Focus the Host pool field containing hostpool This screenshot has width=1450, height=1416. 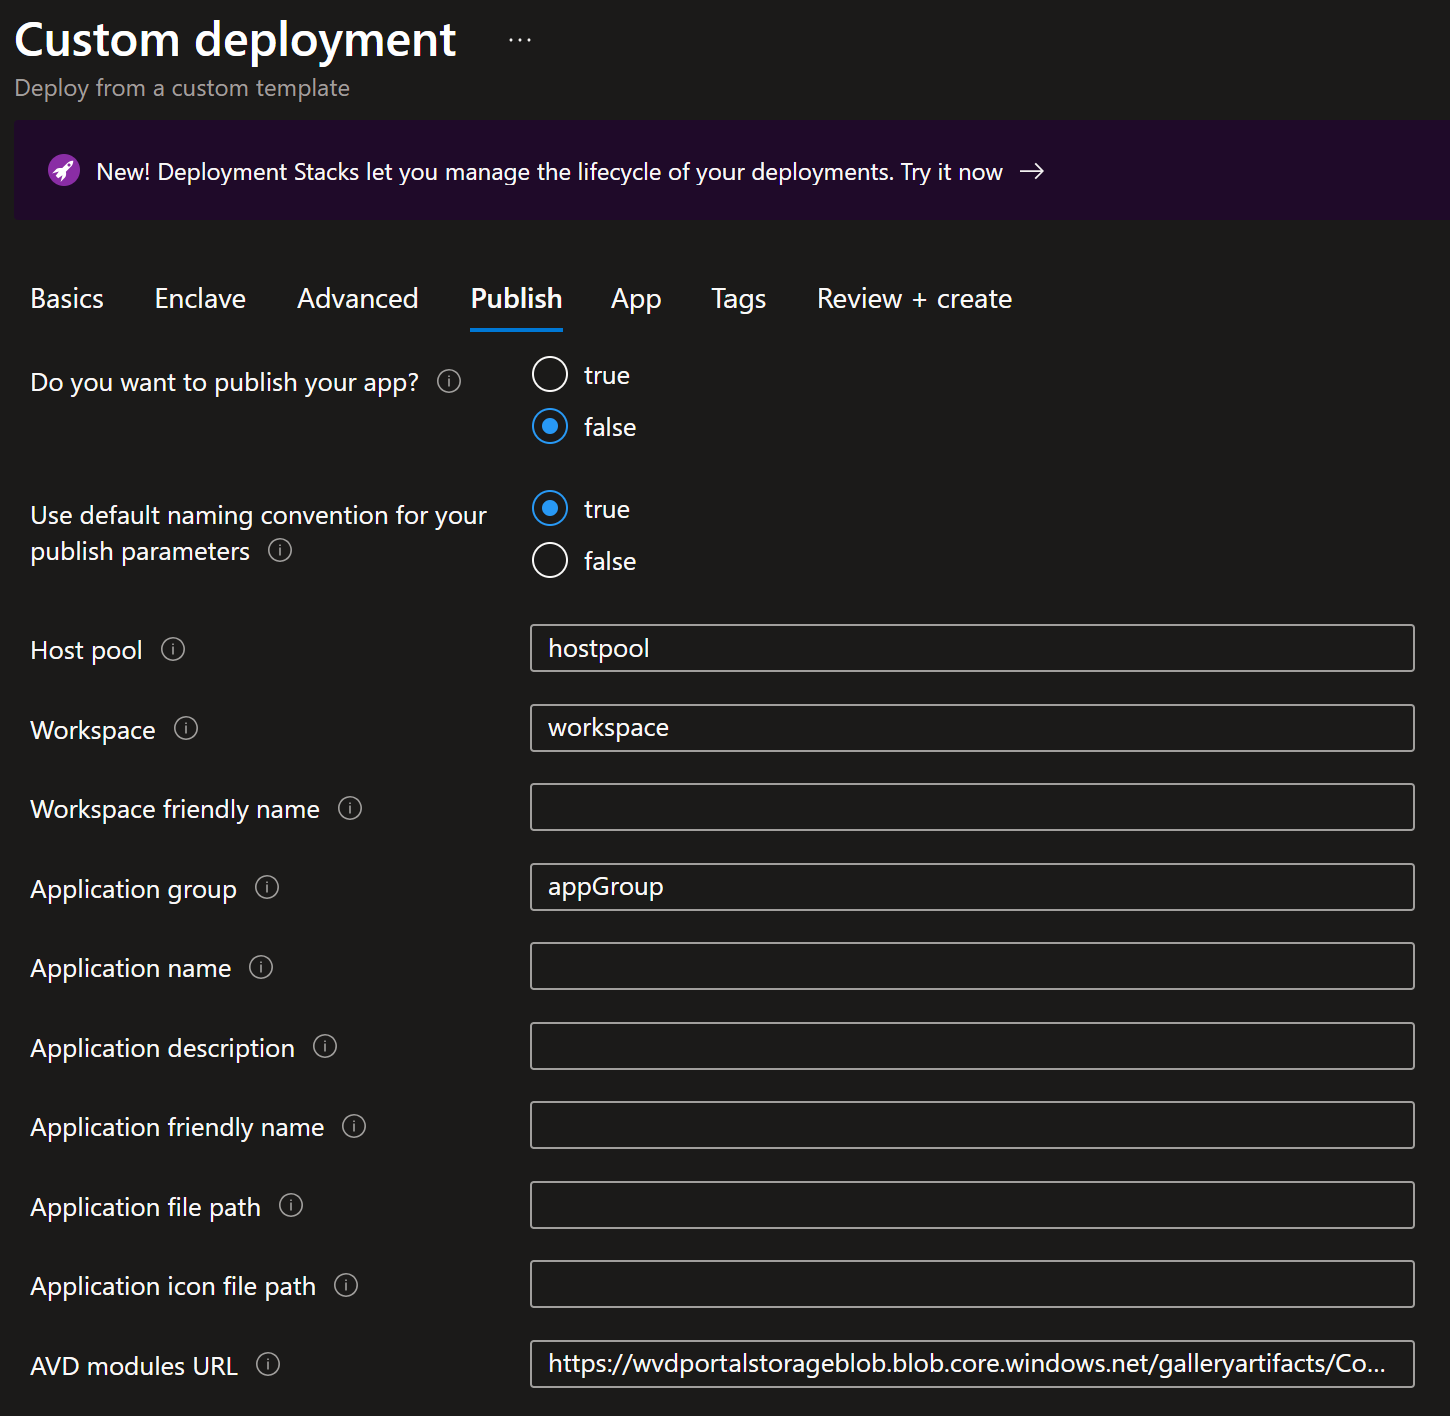click(x=972, y=648)
